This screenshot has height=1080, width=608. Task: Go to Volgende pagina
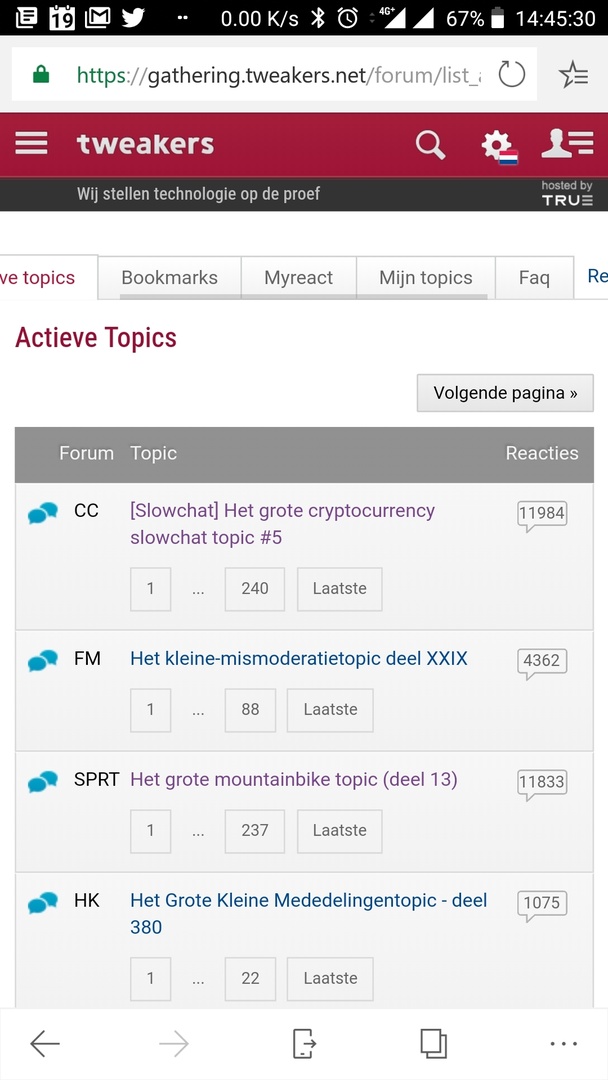coord(505,393)
